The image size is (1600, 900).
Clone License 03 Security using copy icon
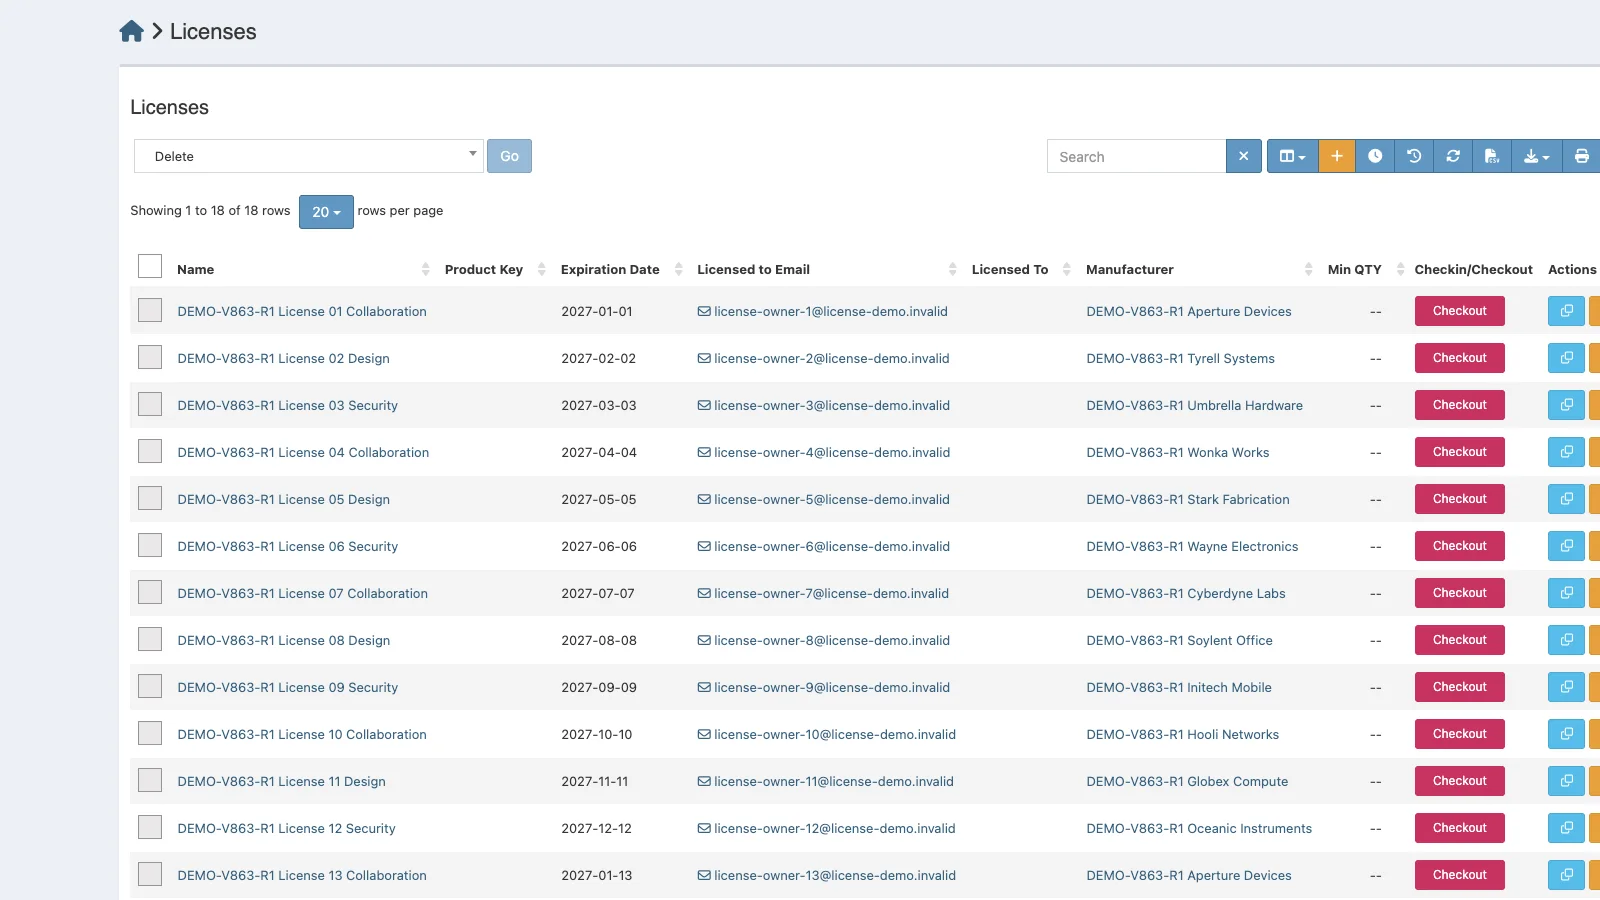point(1566,405)
